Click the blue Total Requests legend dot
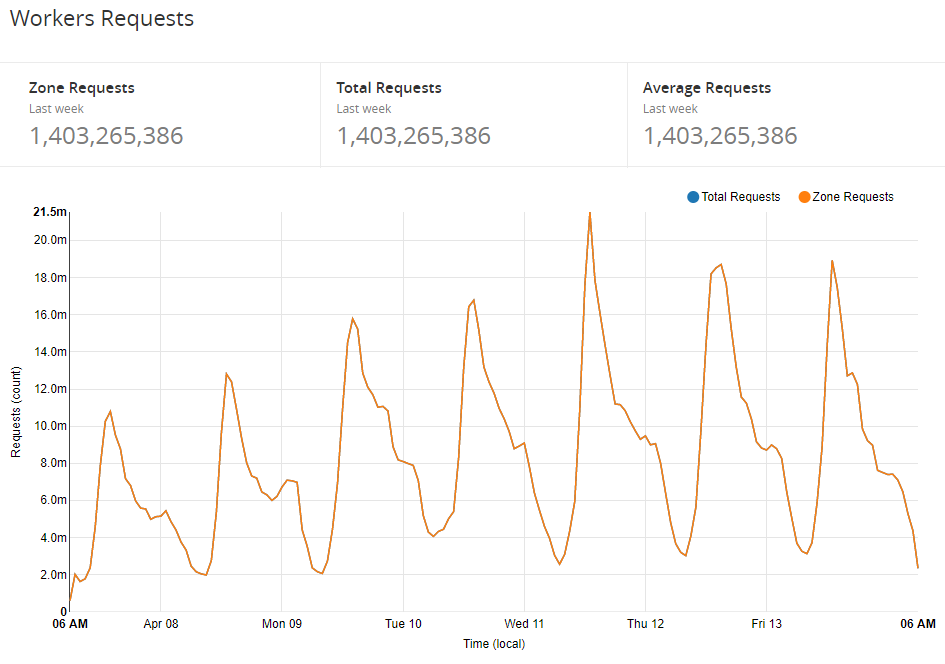Image resolution: width=945 pixels, height=664 pixels. coord(694,197)
